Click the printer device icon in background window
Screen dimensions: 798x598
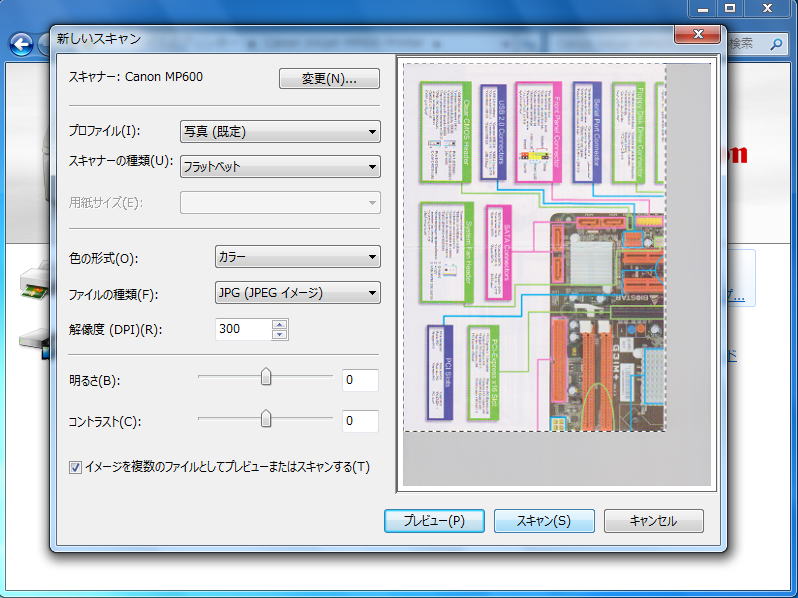click(x=34, y=283)
